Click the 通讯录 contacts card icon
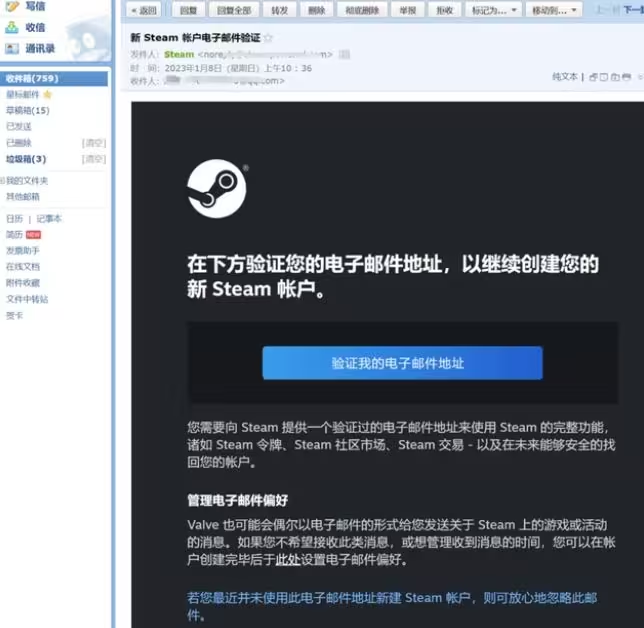Screen dimensions: 644x628 (x=12, y=48)
